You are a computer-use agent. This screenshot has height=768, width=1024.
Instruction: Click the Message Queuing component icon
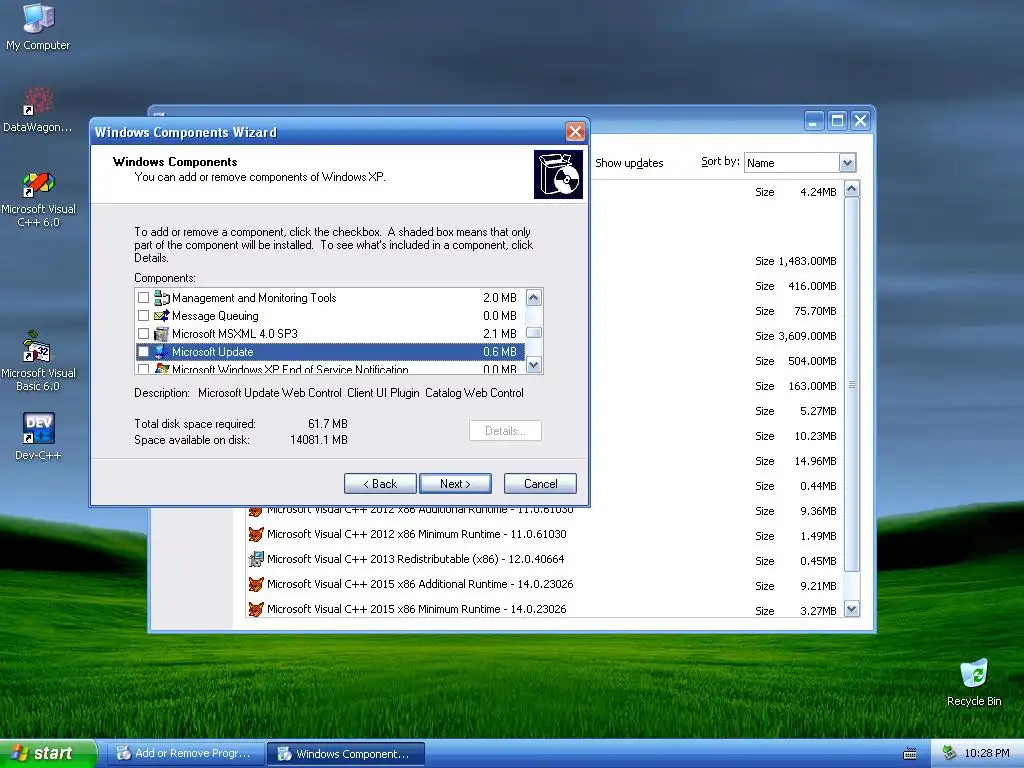[x=161, y=316]
